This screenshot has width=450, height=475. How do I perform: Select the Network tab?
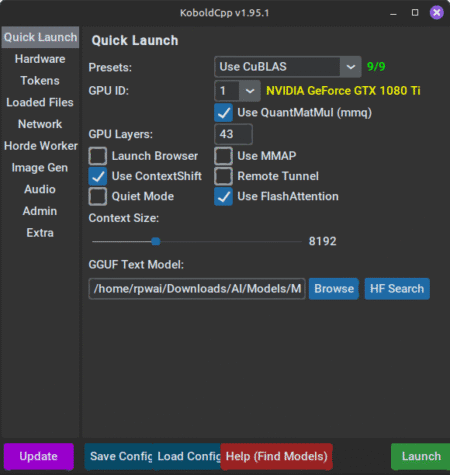(40, 124)
